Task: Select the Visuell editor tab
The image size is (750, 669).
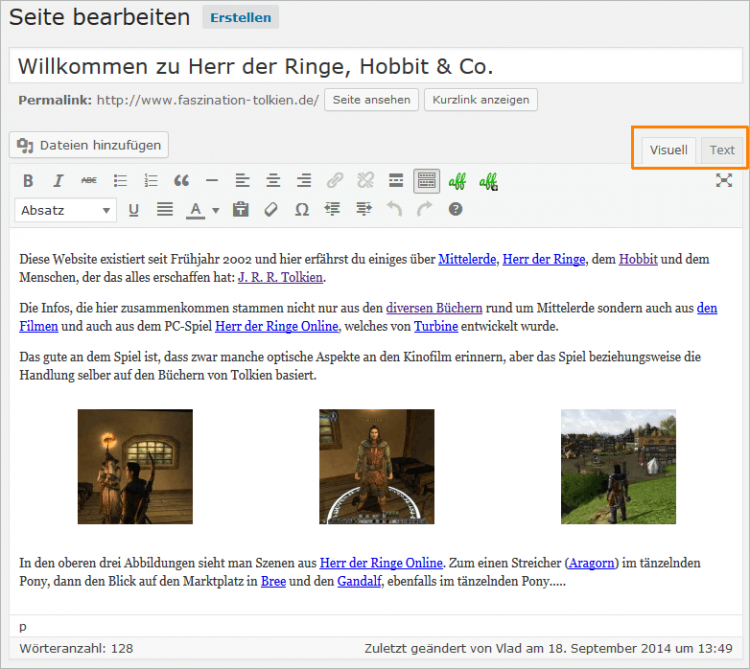Action: pos(668,150)
